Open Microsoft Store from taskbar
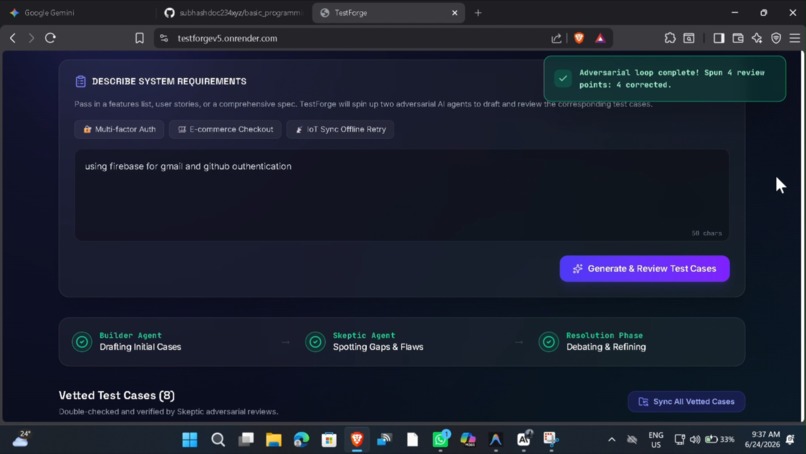This screenshot has width=806, height=454. pos(329,440)
